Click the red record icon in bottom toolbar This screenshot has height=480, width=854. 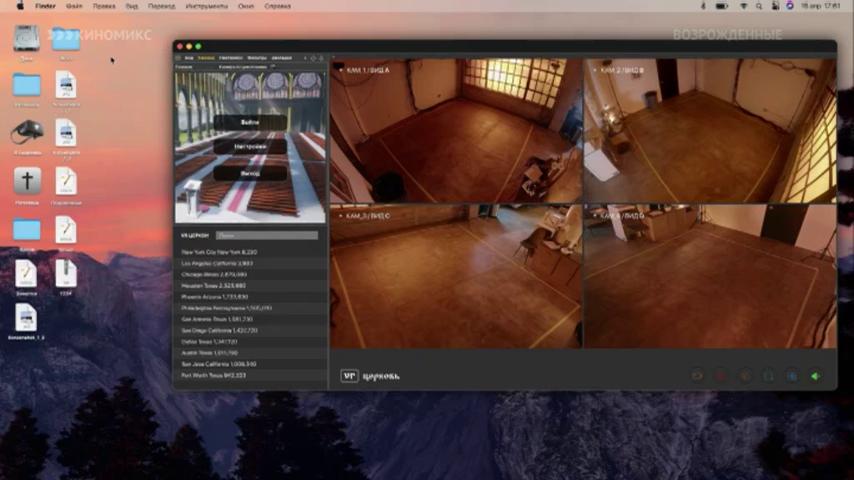[x=720, y=376]
